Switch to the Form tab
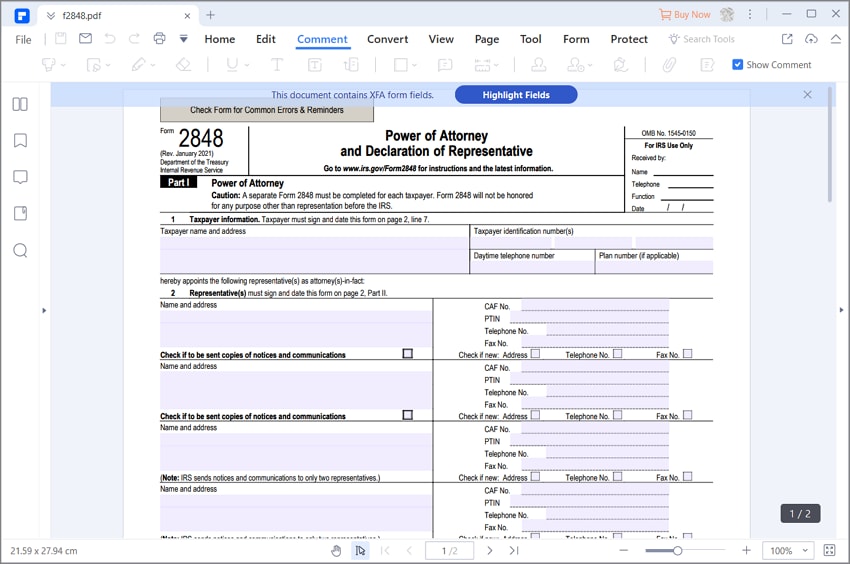This screenshot has height=564, width=850. pyautogui.click(x=576, y=39)
